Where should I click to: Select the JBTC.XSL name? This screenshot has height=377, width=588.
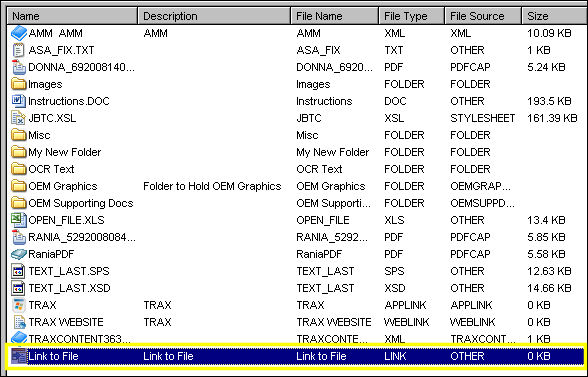click(52, 118)
